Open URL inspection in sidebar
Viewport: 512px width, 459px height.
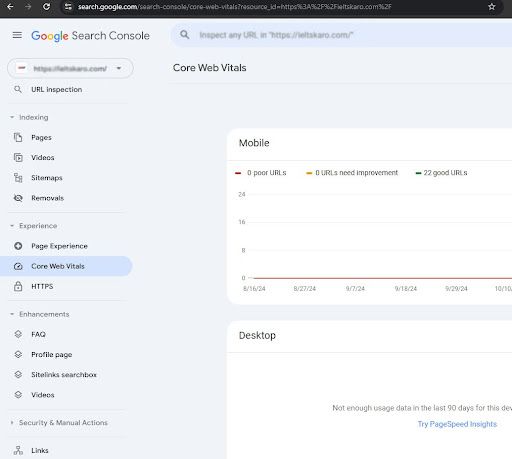(x=57, y=89)
